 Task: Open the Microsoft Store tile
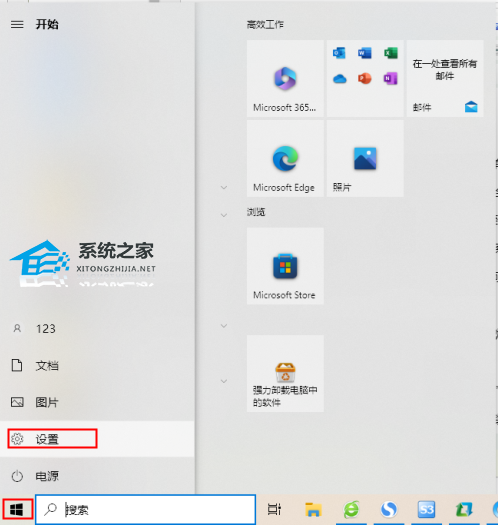click(285, 266)
